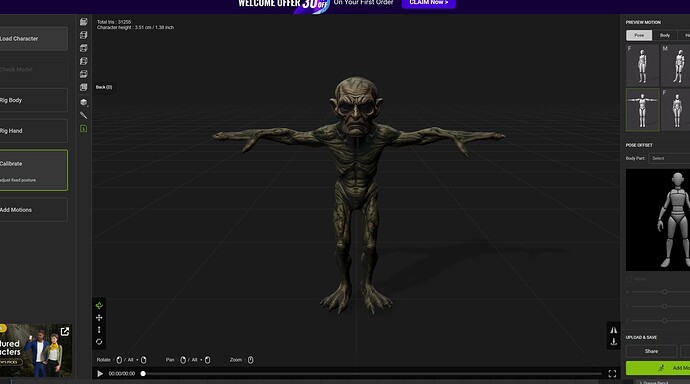This screenshot has width=690, height=384.
Task: Click the Rig Hand step
Action: (33, 131)
